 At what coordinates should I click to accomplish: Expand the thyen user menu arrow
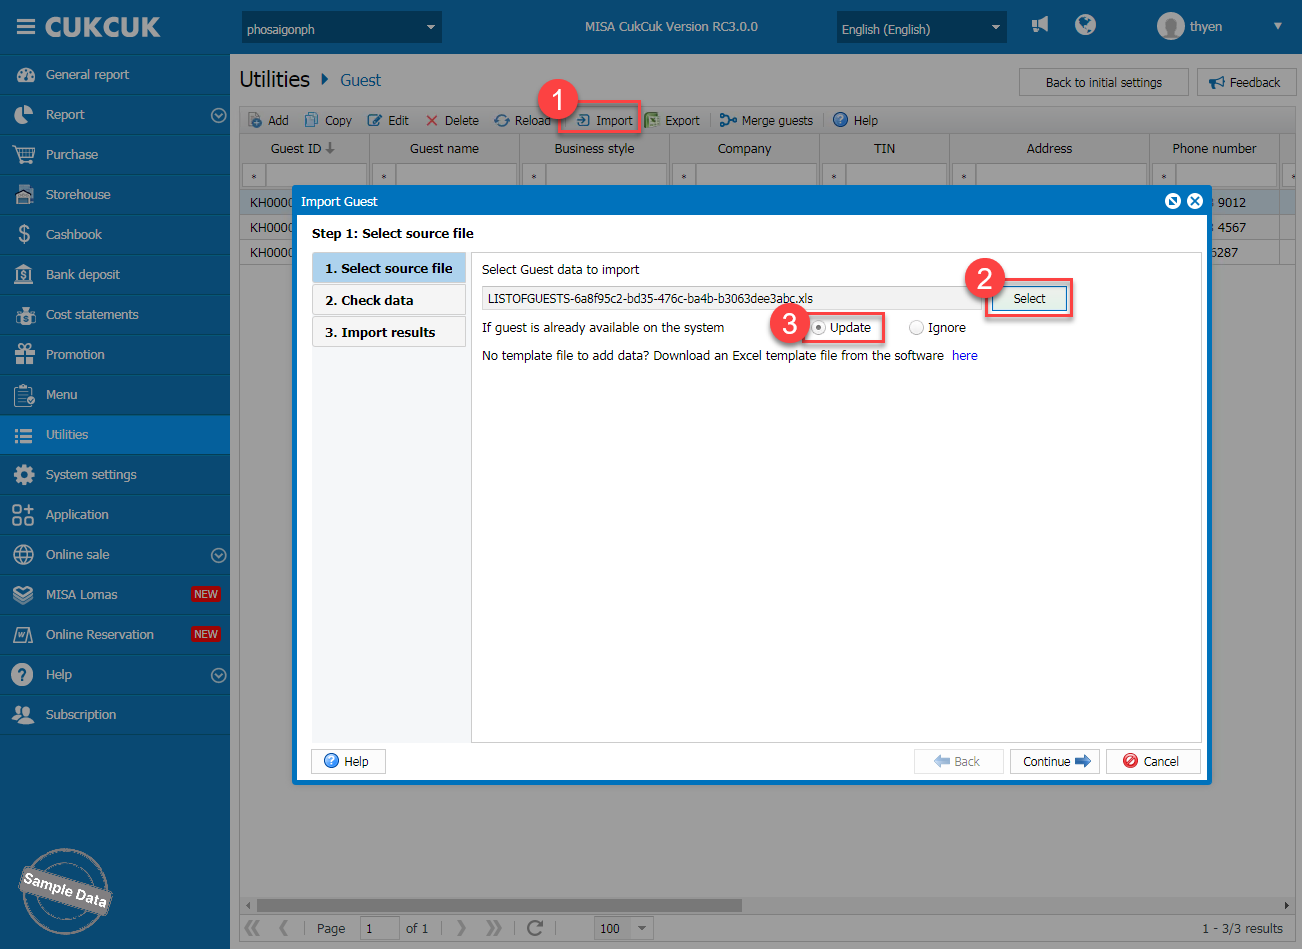[1277, 27]
